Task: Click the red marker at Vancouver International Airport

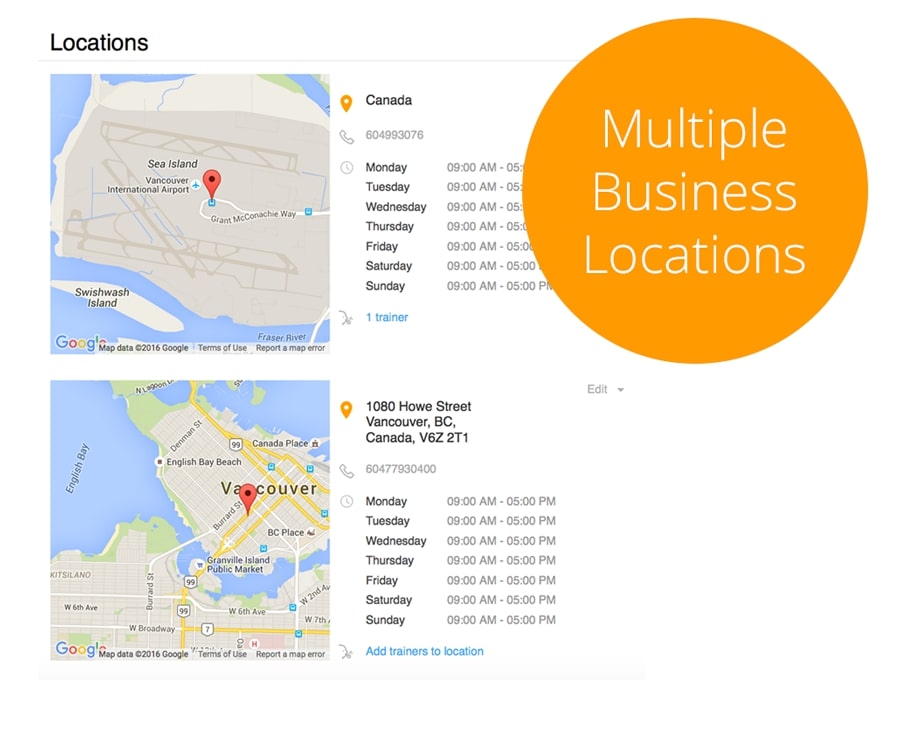Action: coord(211,182)
